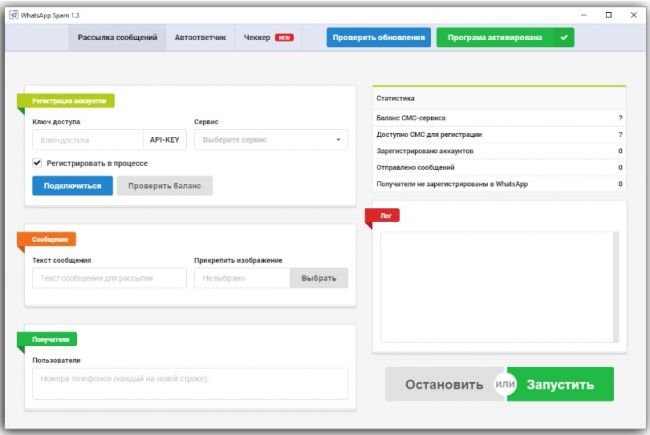Click the orange Сообщение section label
The image size is (650, 435).
(46, 239)
